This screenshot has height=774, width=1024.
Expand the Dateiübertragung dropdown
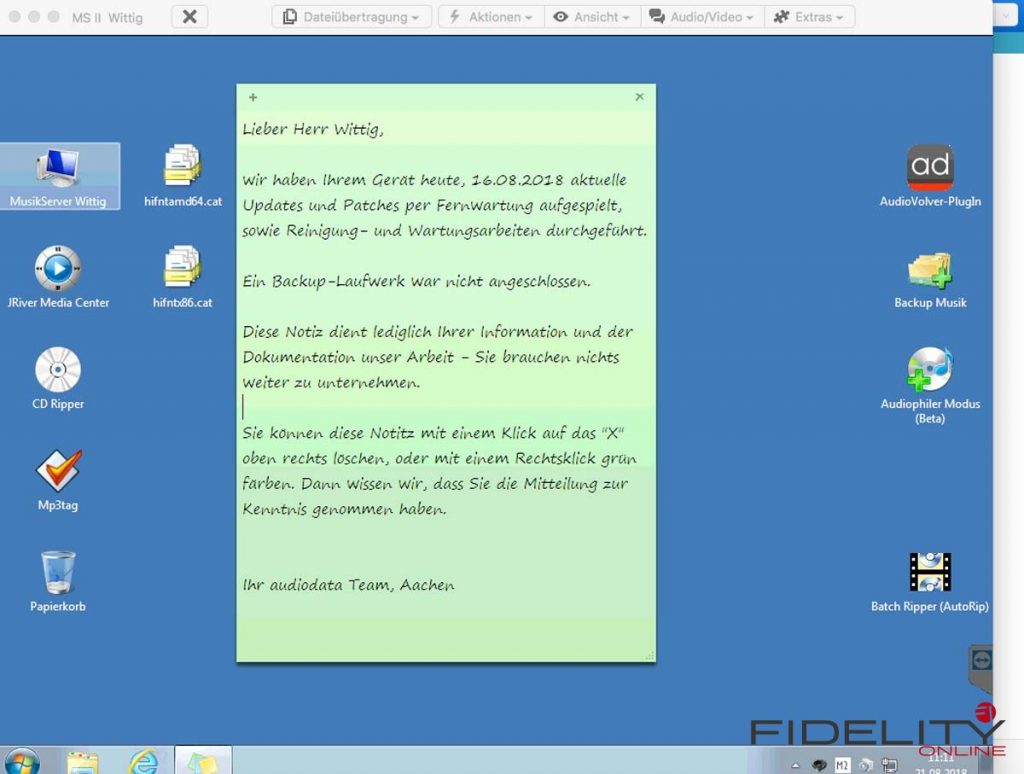coord(351,17)
